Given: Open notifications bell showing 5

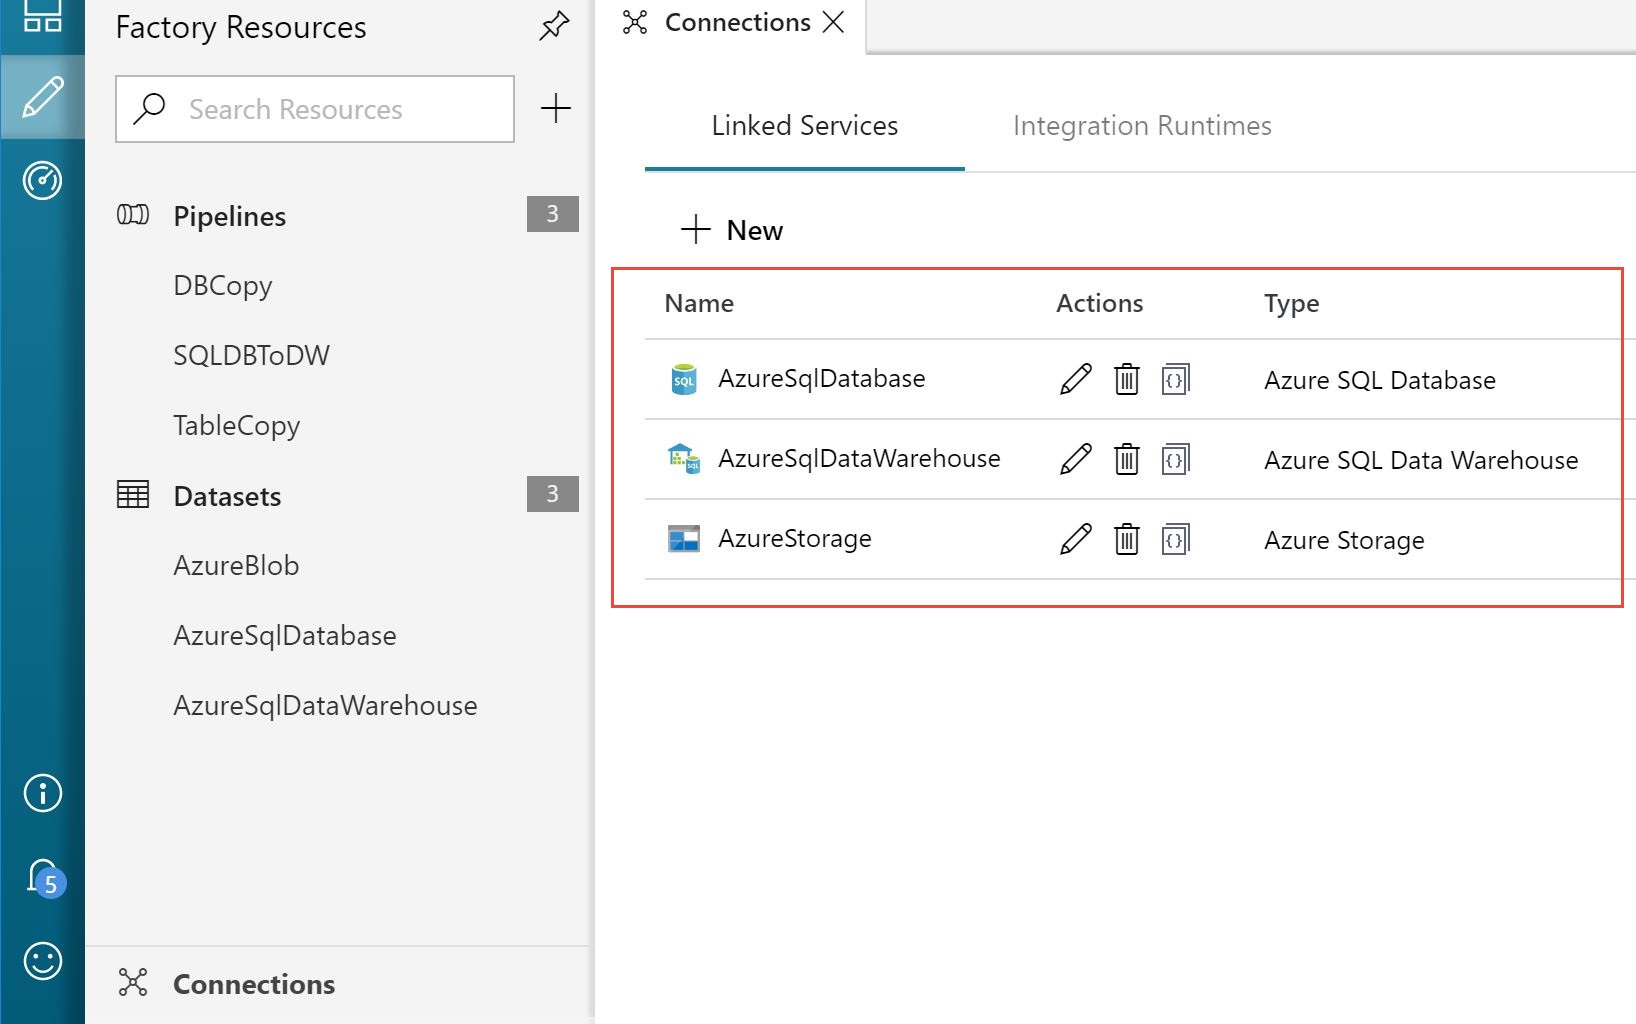Looking at the screenshot, I should [x=45, y=878].
